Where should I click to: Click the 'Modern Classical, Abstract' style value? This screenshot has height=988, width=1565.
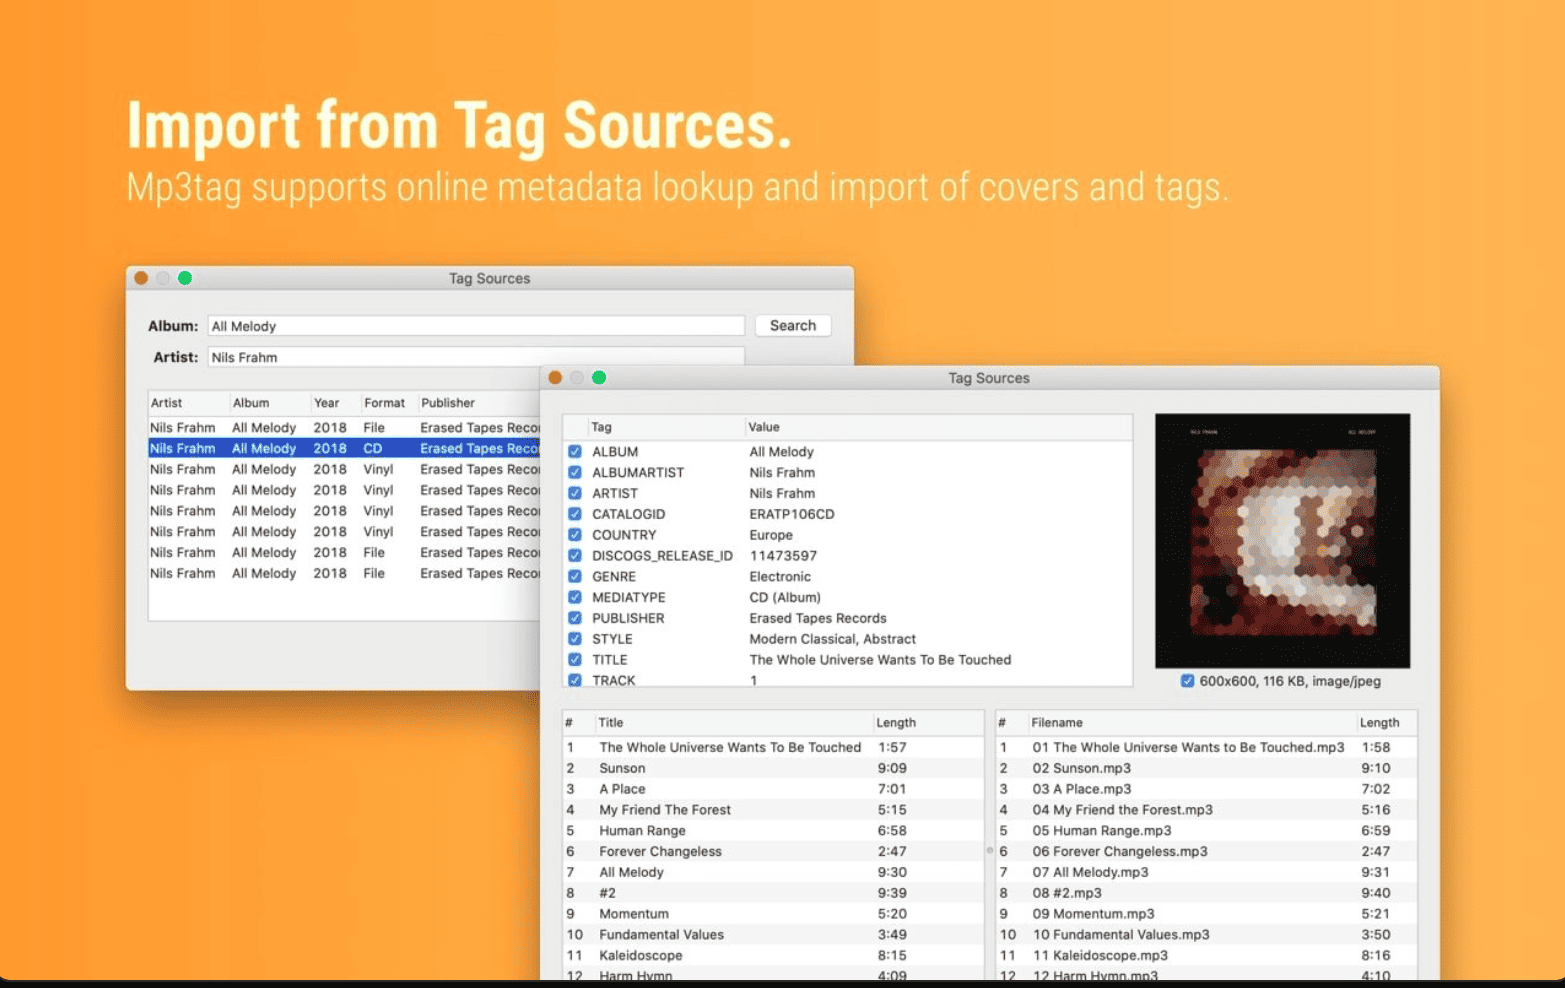833,639
